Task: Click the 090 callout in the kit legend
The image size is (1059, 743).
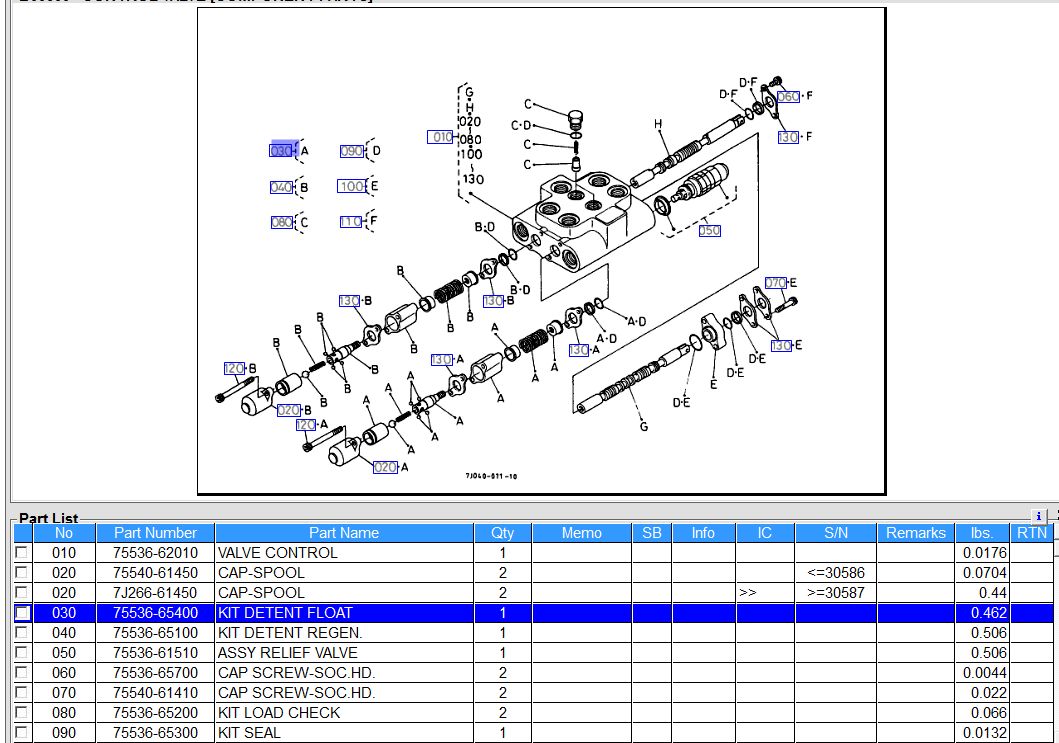Action: 351,151
